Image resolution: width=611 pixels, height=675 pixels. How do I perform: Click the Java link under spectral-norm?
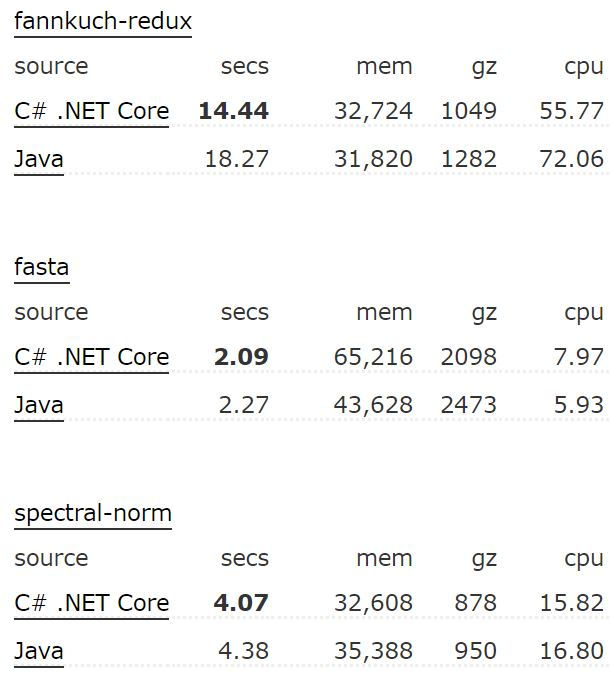pyautogui.click(x=39, y=650)
